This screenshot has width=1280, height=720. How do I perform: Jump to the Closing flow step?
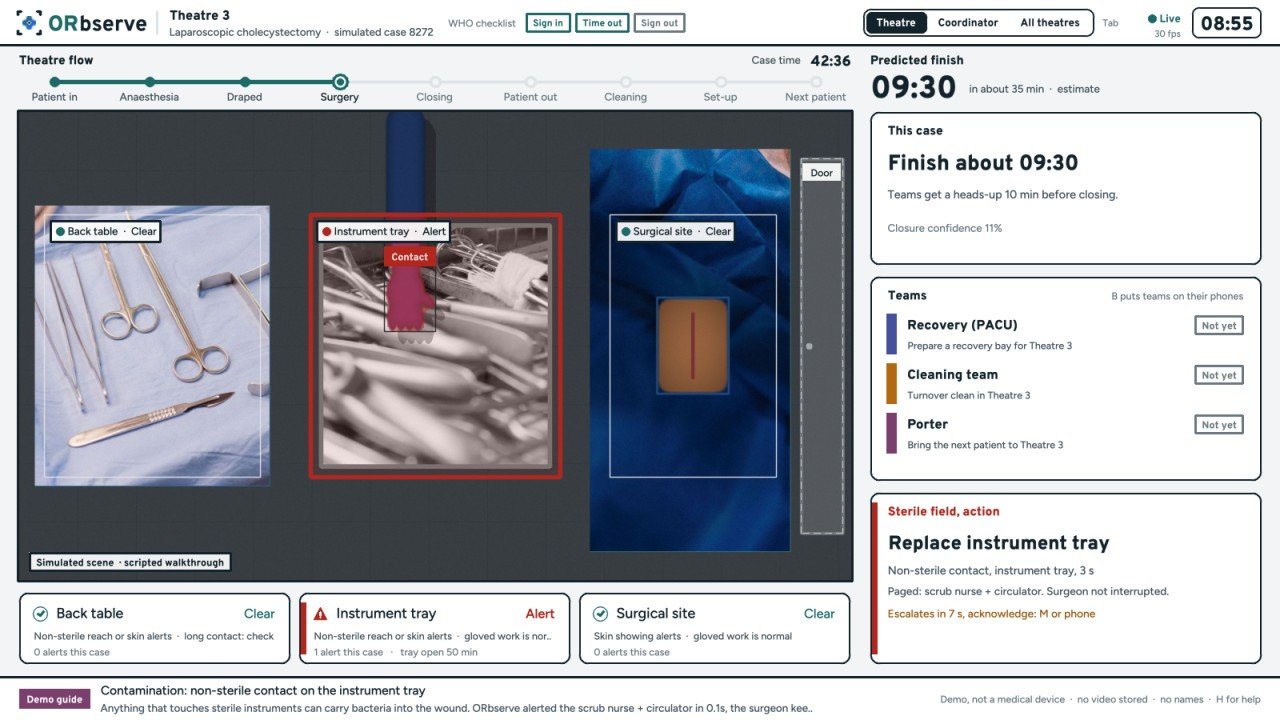pyautogui.click(x=434, y=89)
